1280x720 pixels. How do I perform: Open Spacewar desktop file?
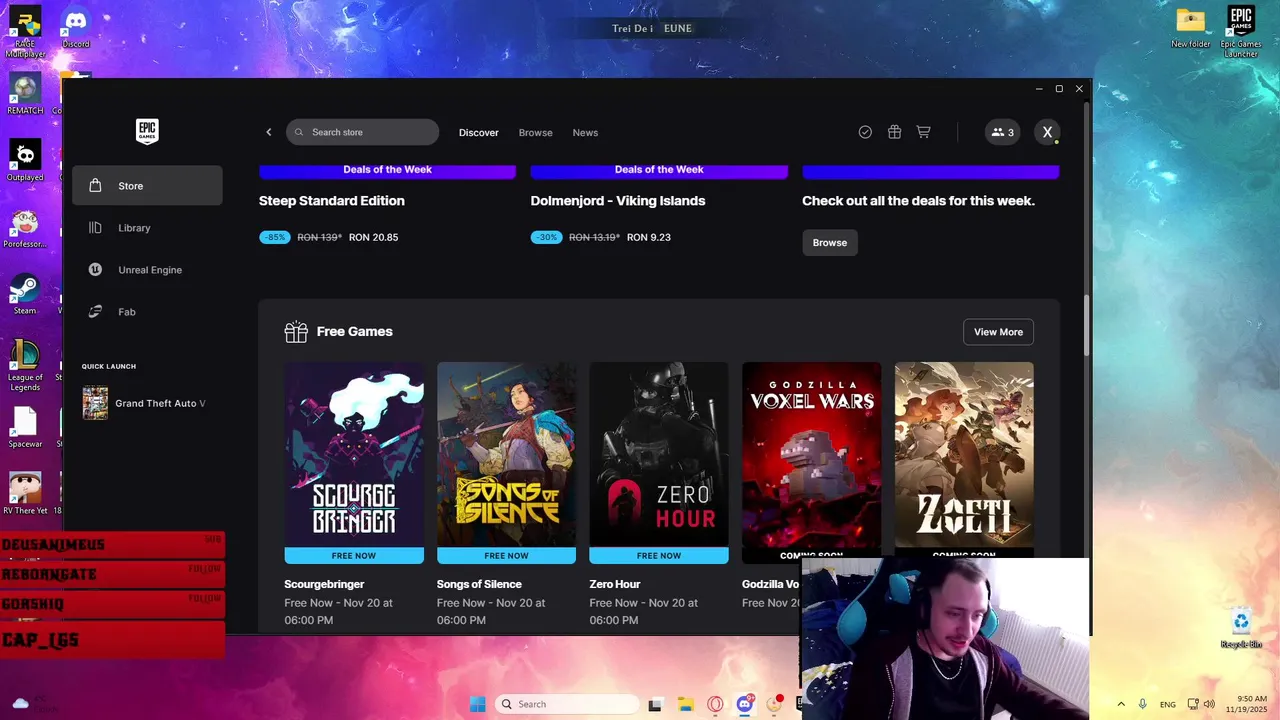(x=25, y=427)
